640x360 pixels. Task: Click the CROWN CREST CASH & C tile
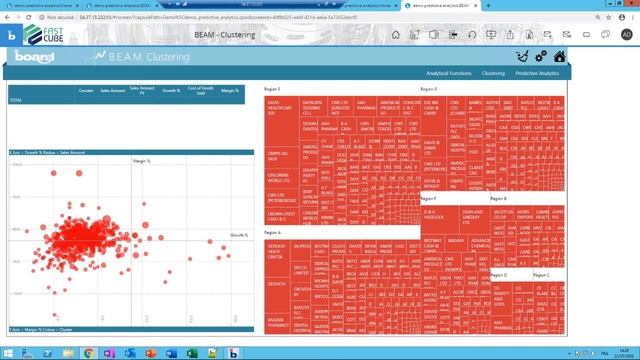coord(282,216)
